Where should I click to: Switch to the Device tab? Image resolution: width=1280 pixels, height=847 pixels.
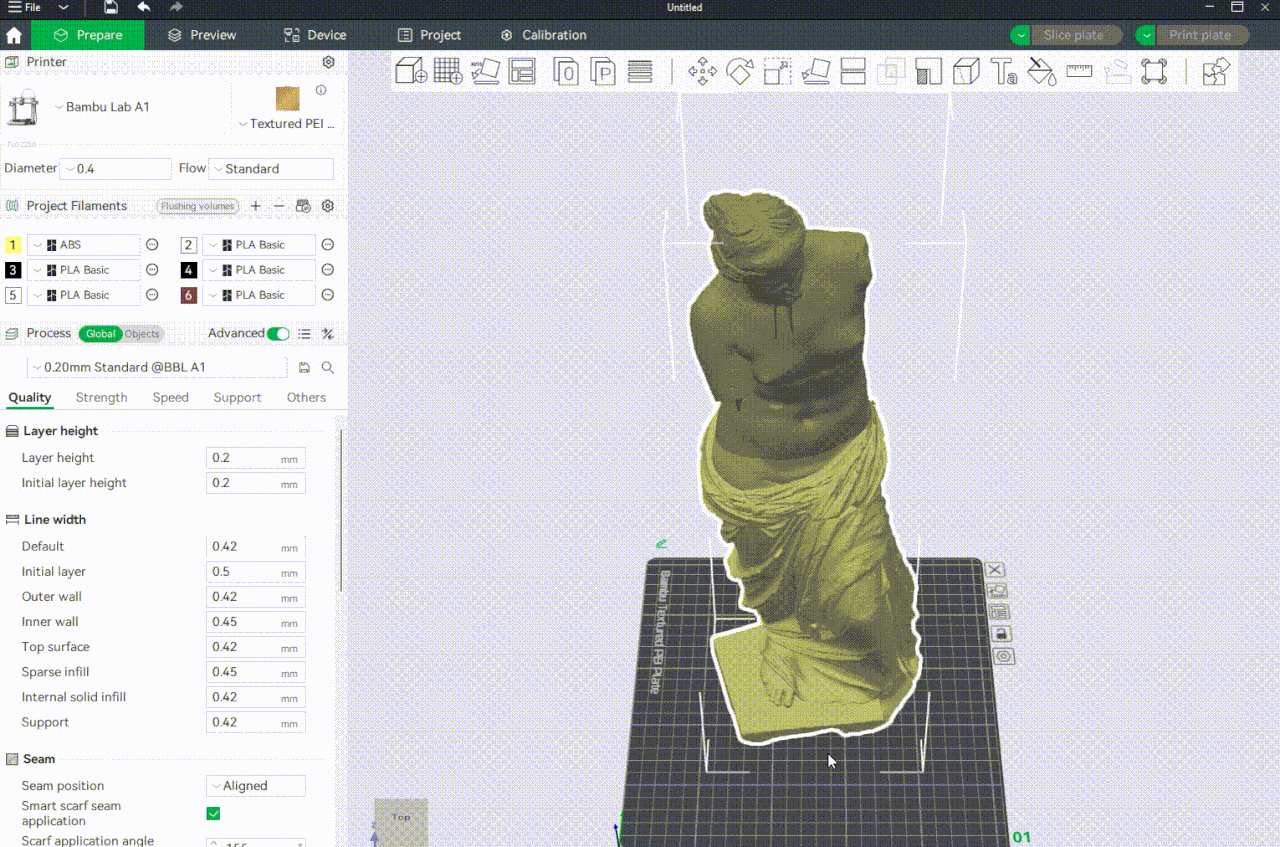(315, 35)
